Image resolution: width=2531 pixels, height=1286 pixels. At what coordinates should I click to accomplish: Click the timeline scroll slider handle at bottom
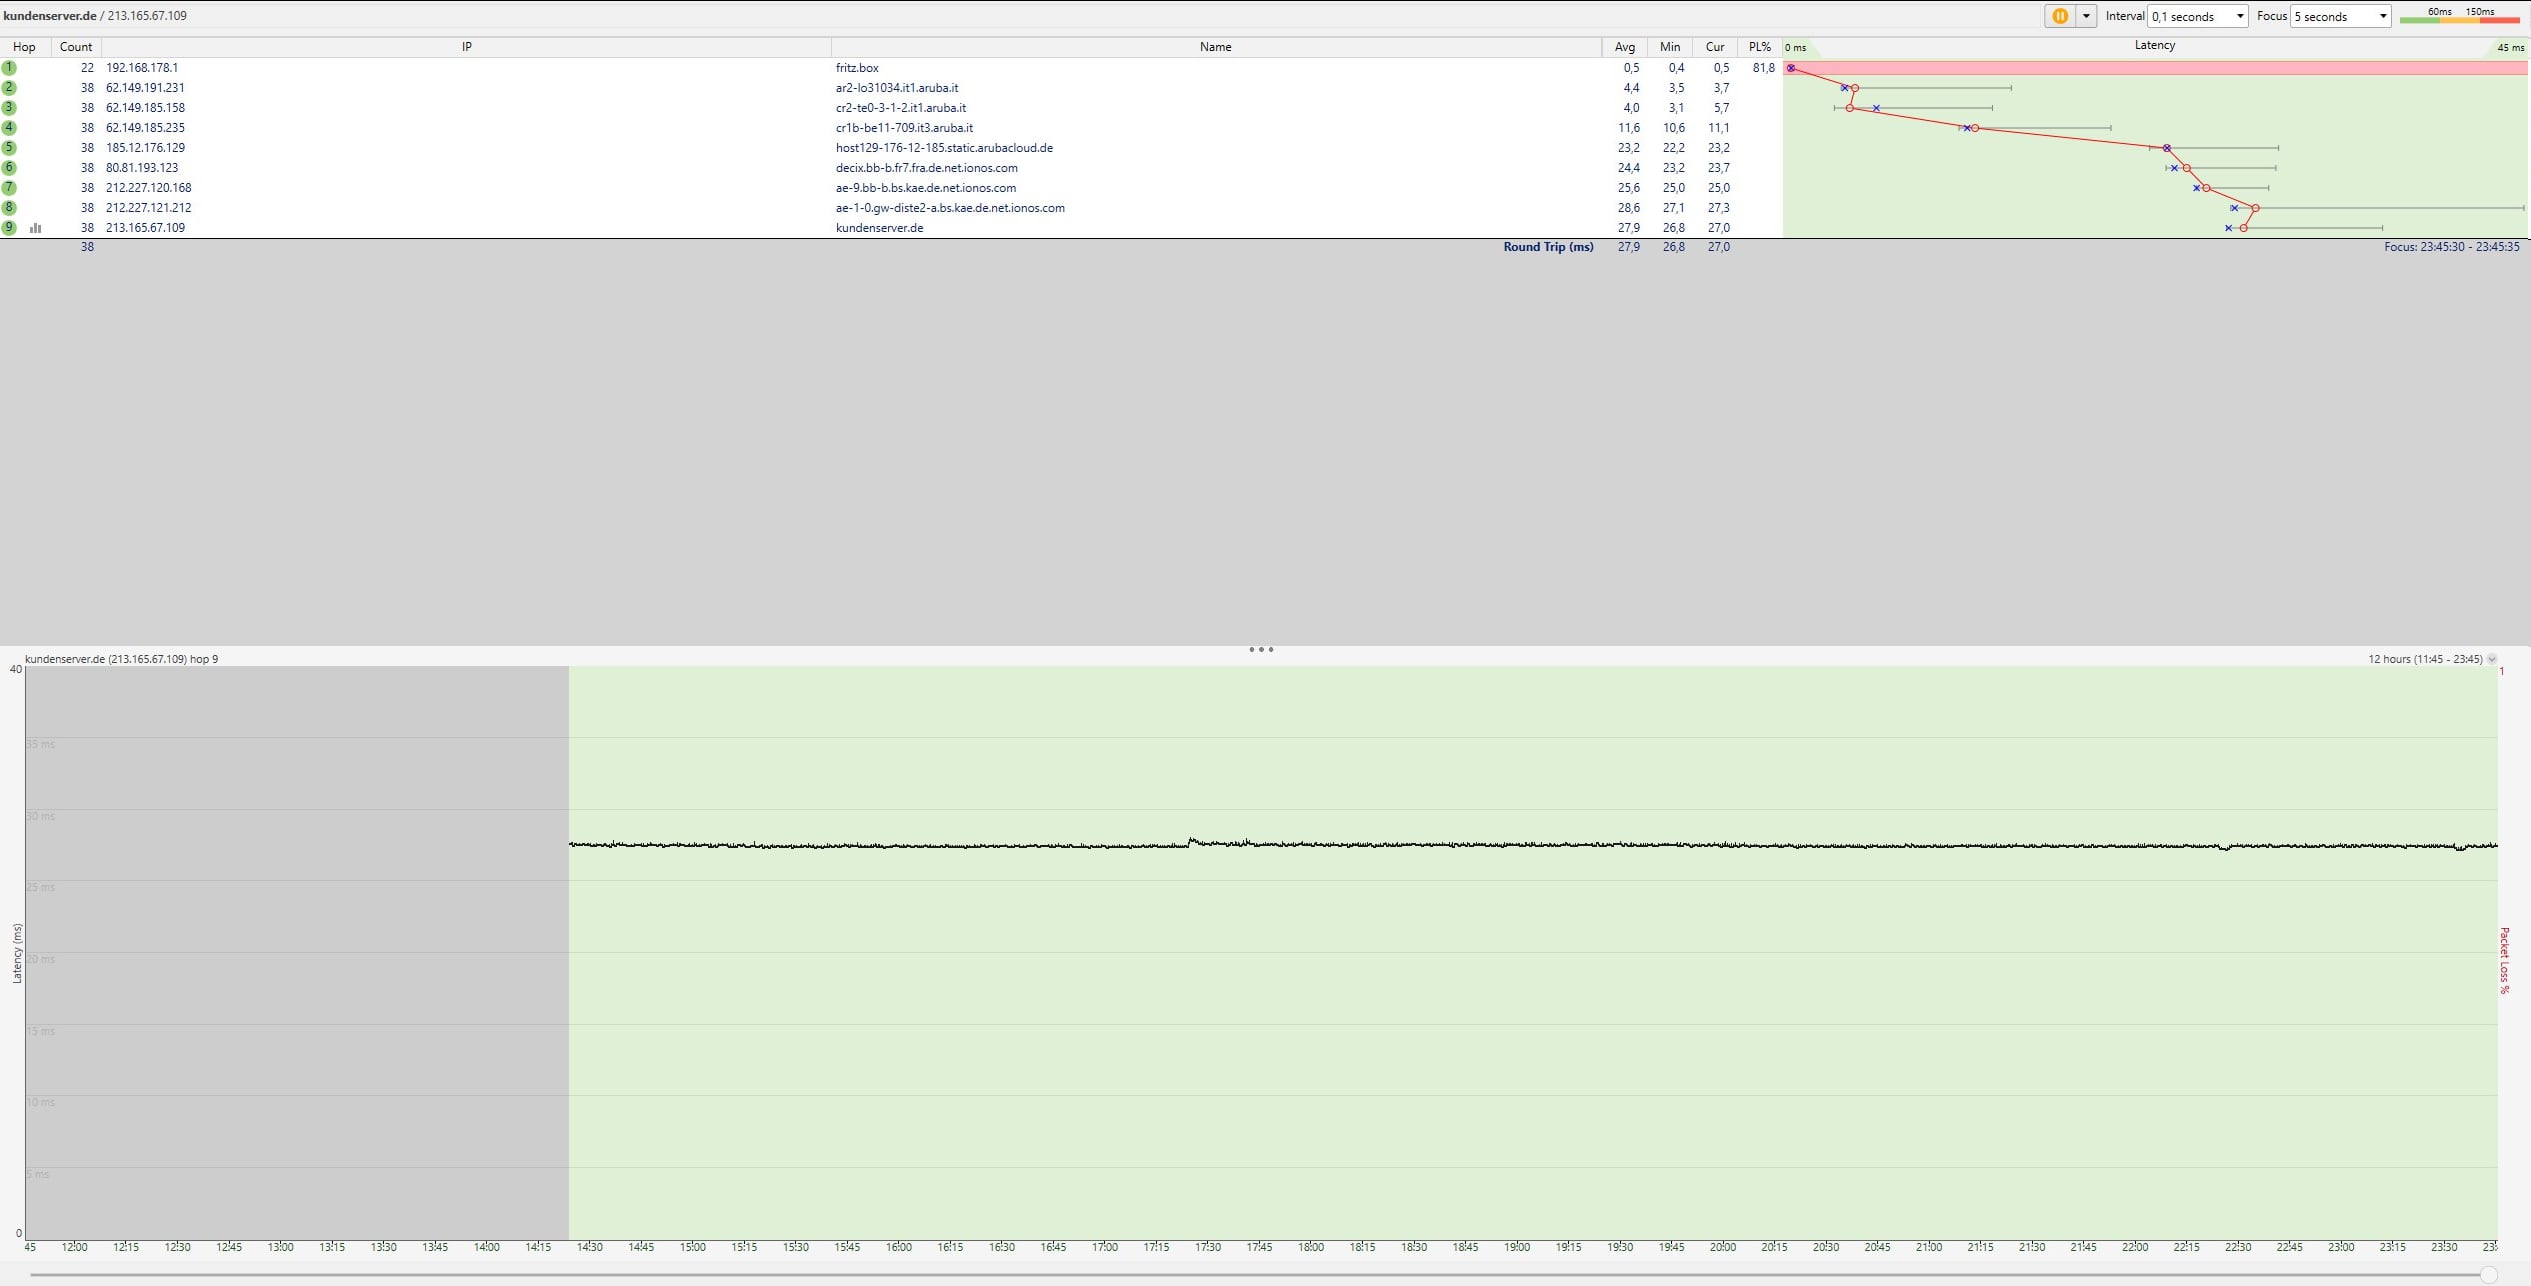[x=2489, y=1274]
